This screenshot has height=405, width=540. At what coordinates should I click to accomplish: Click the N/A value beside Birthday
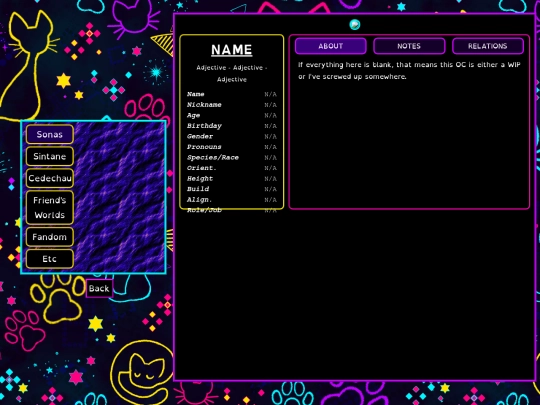(270, 126)
